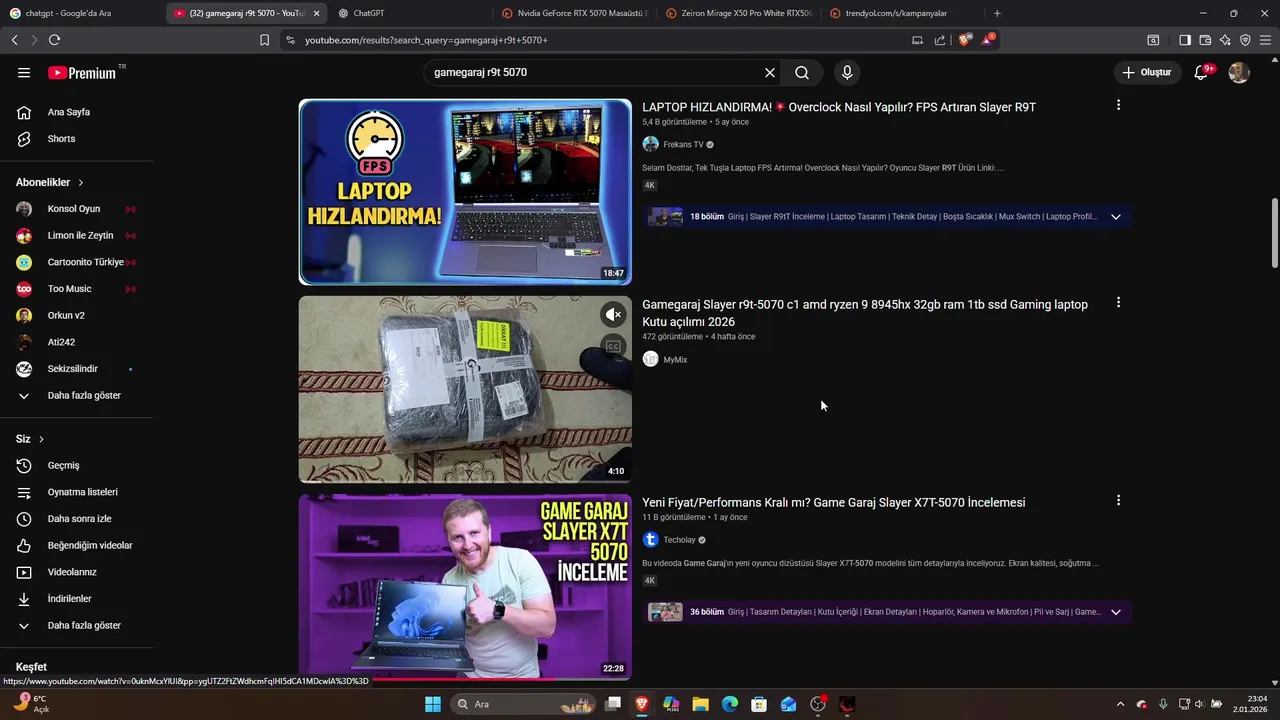Switch to the chatgpt Google'da Ara tab
1280x720 pixels.
(82, 13)
